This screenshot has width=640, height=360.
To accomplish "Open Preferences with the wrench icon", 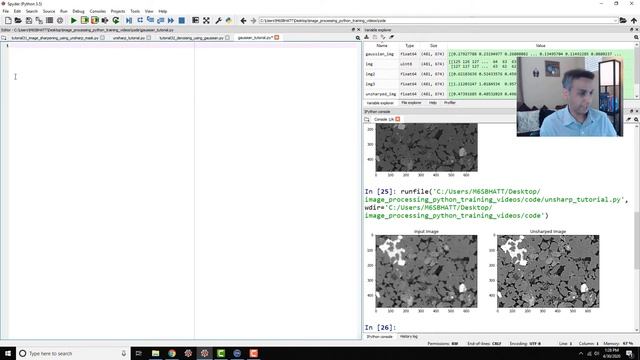I will coord(218,20).
